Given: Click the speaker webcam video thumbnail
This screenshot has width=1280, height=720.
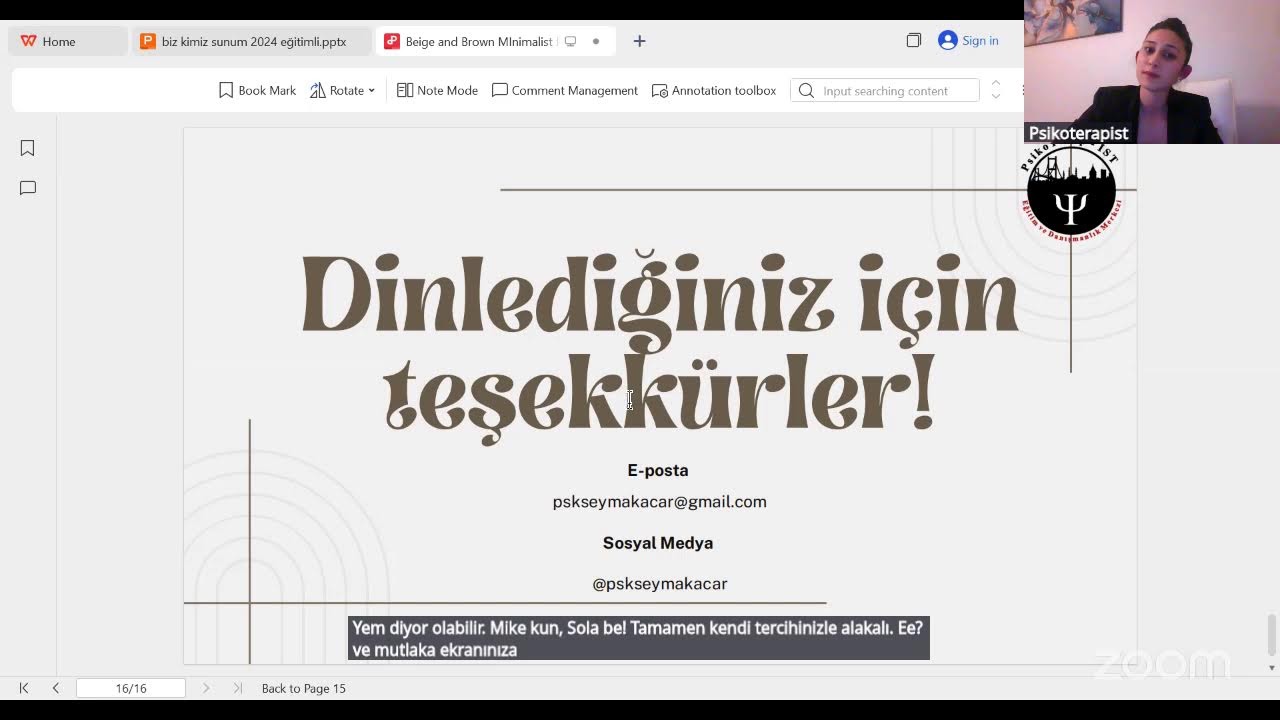Looking at the screenshot, I should point(1152,72).
